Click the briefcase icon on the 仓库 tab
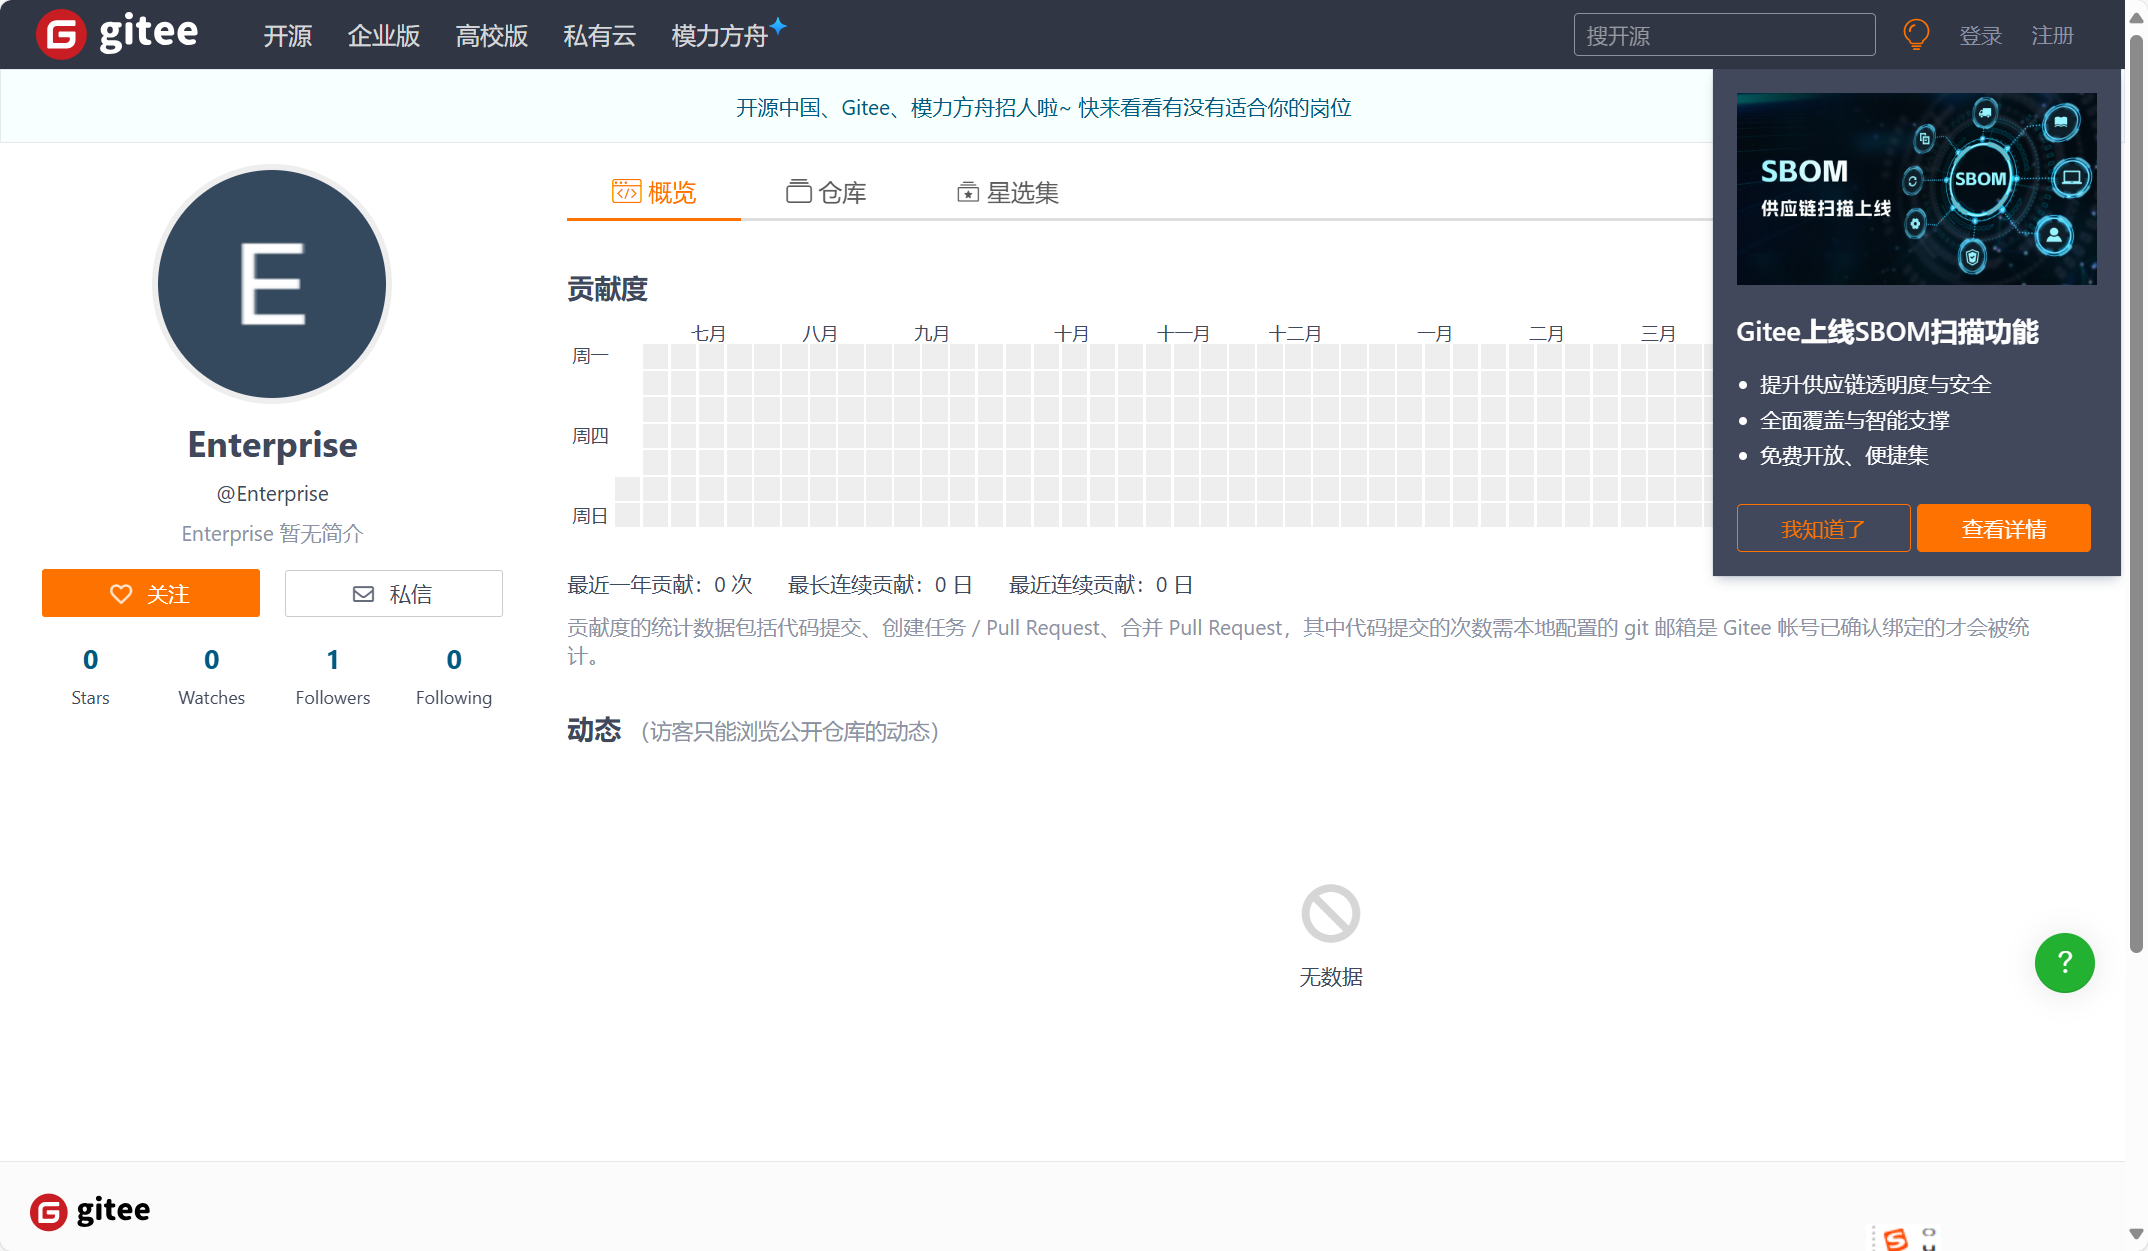2148x1251 pixels. [798, 191]
